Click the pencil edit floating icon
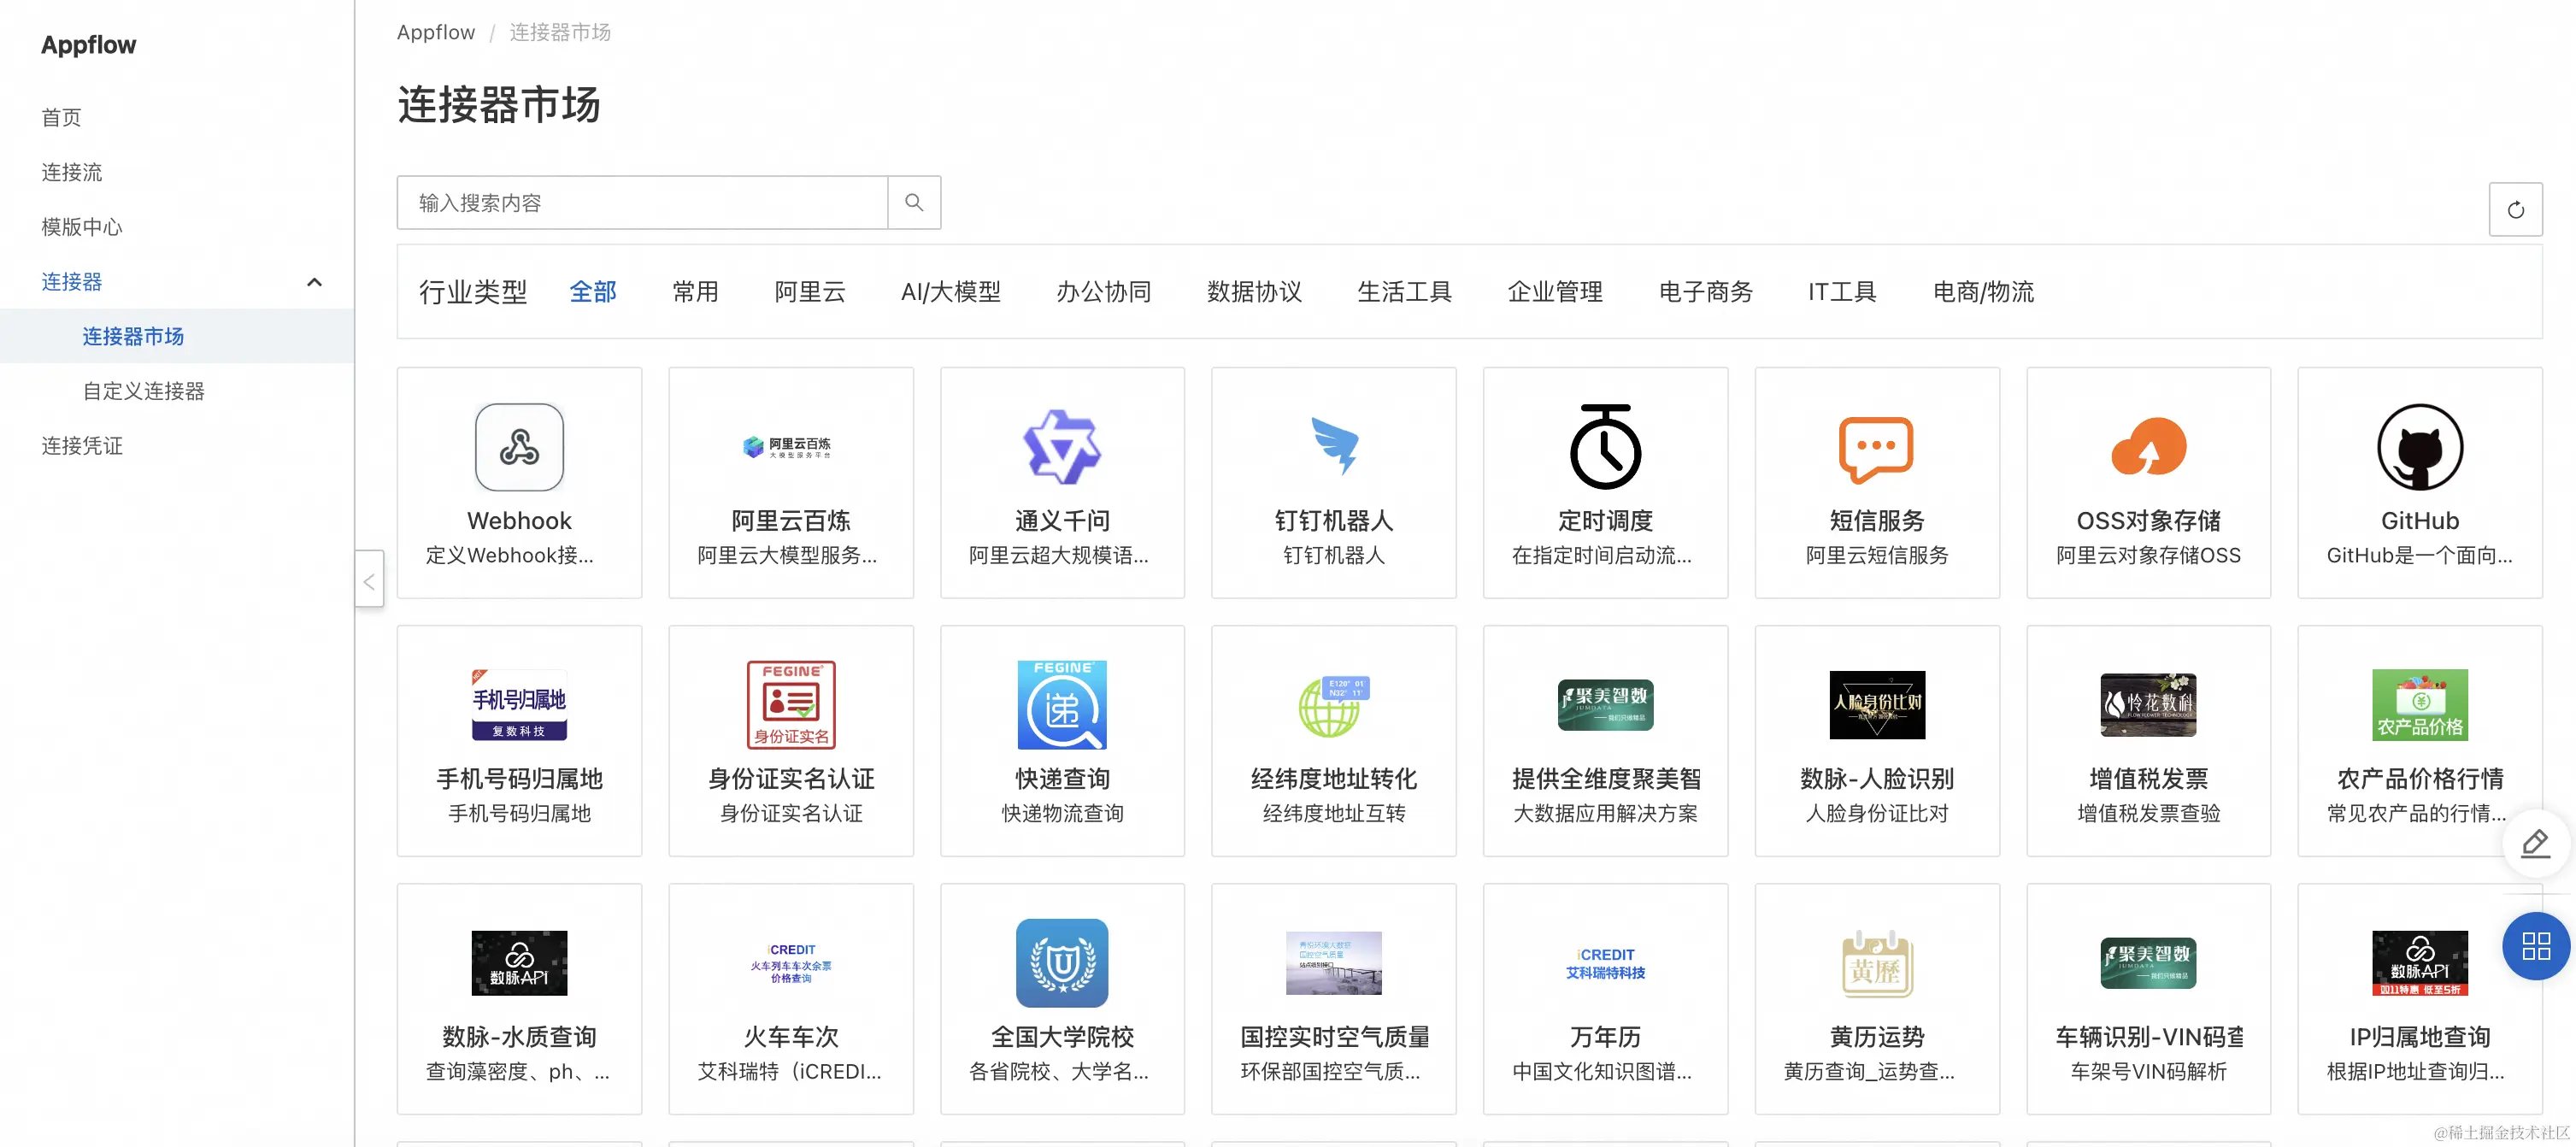Viewport: 2576px width, 1147px height. [x=2535, y=844]
